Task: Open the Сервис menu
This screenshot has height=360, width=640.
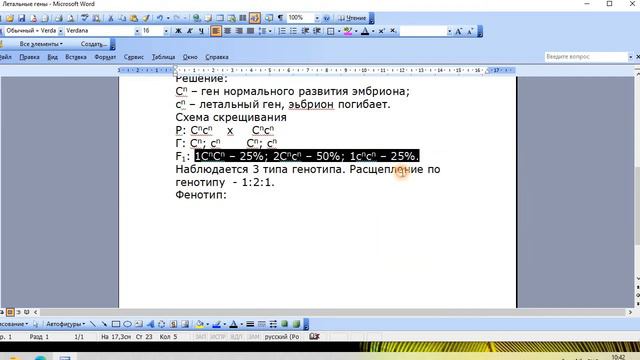Action: point(133,57)
